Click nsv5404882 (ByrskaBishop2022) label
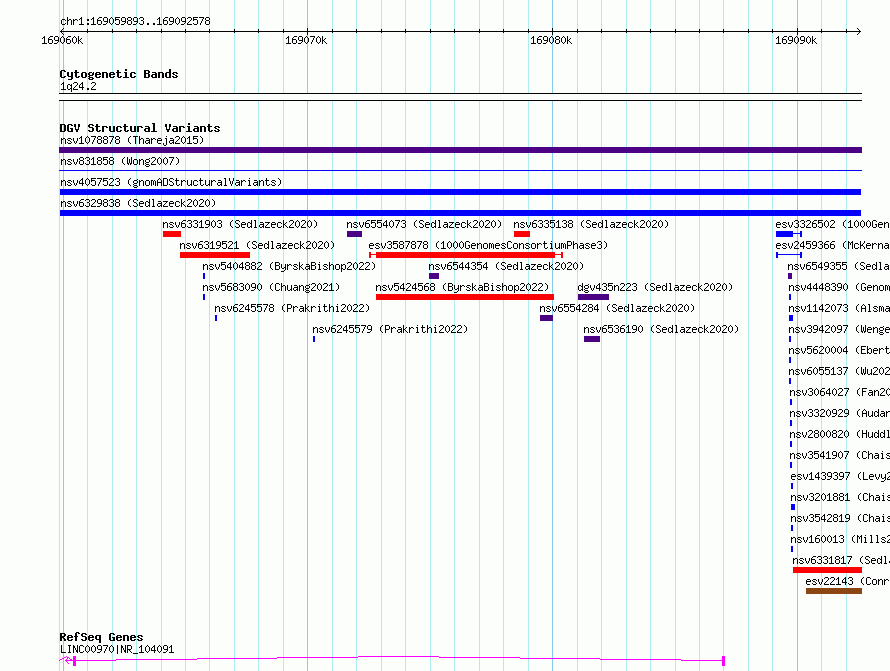 [289, 266]
